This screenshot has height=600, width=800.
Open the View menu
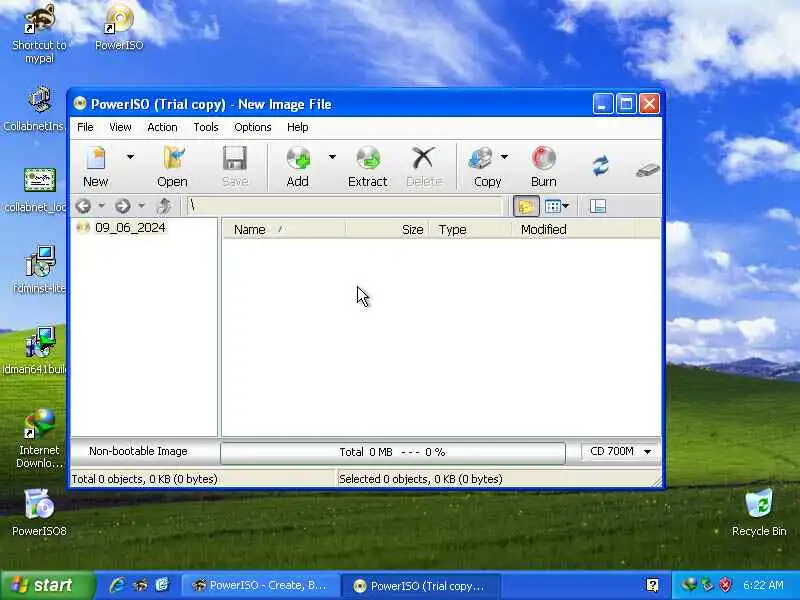(120, 127)
